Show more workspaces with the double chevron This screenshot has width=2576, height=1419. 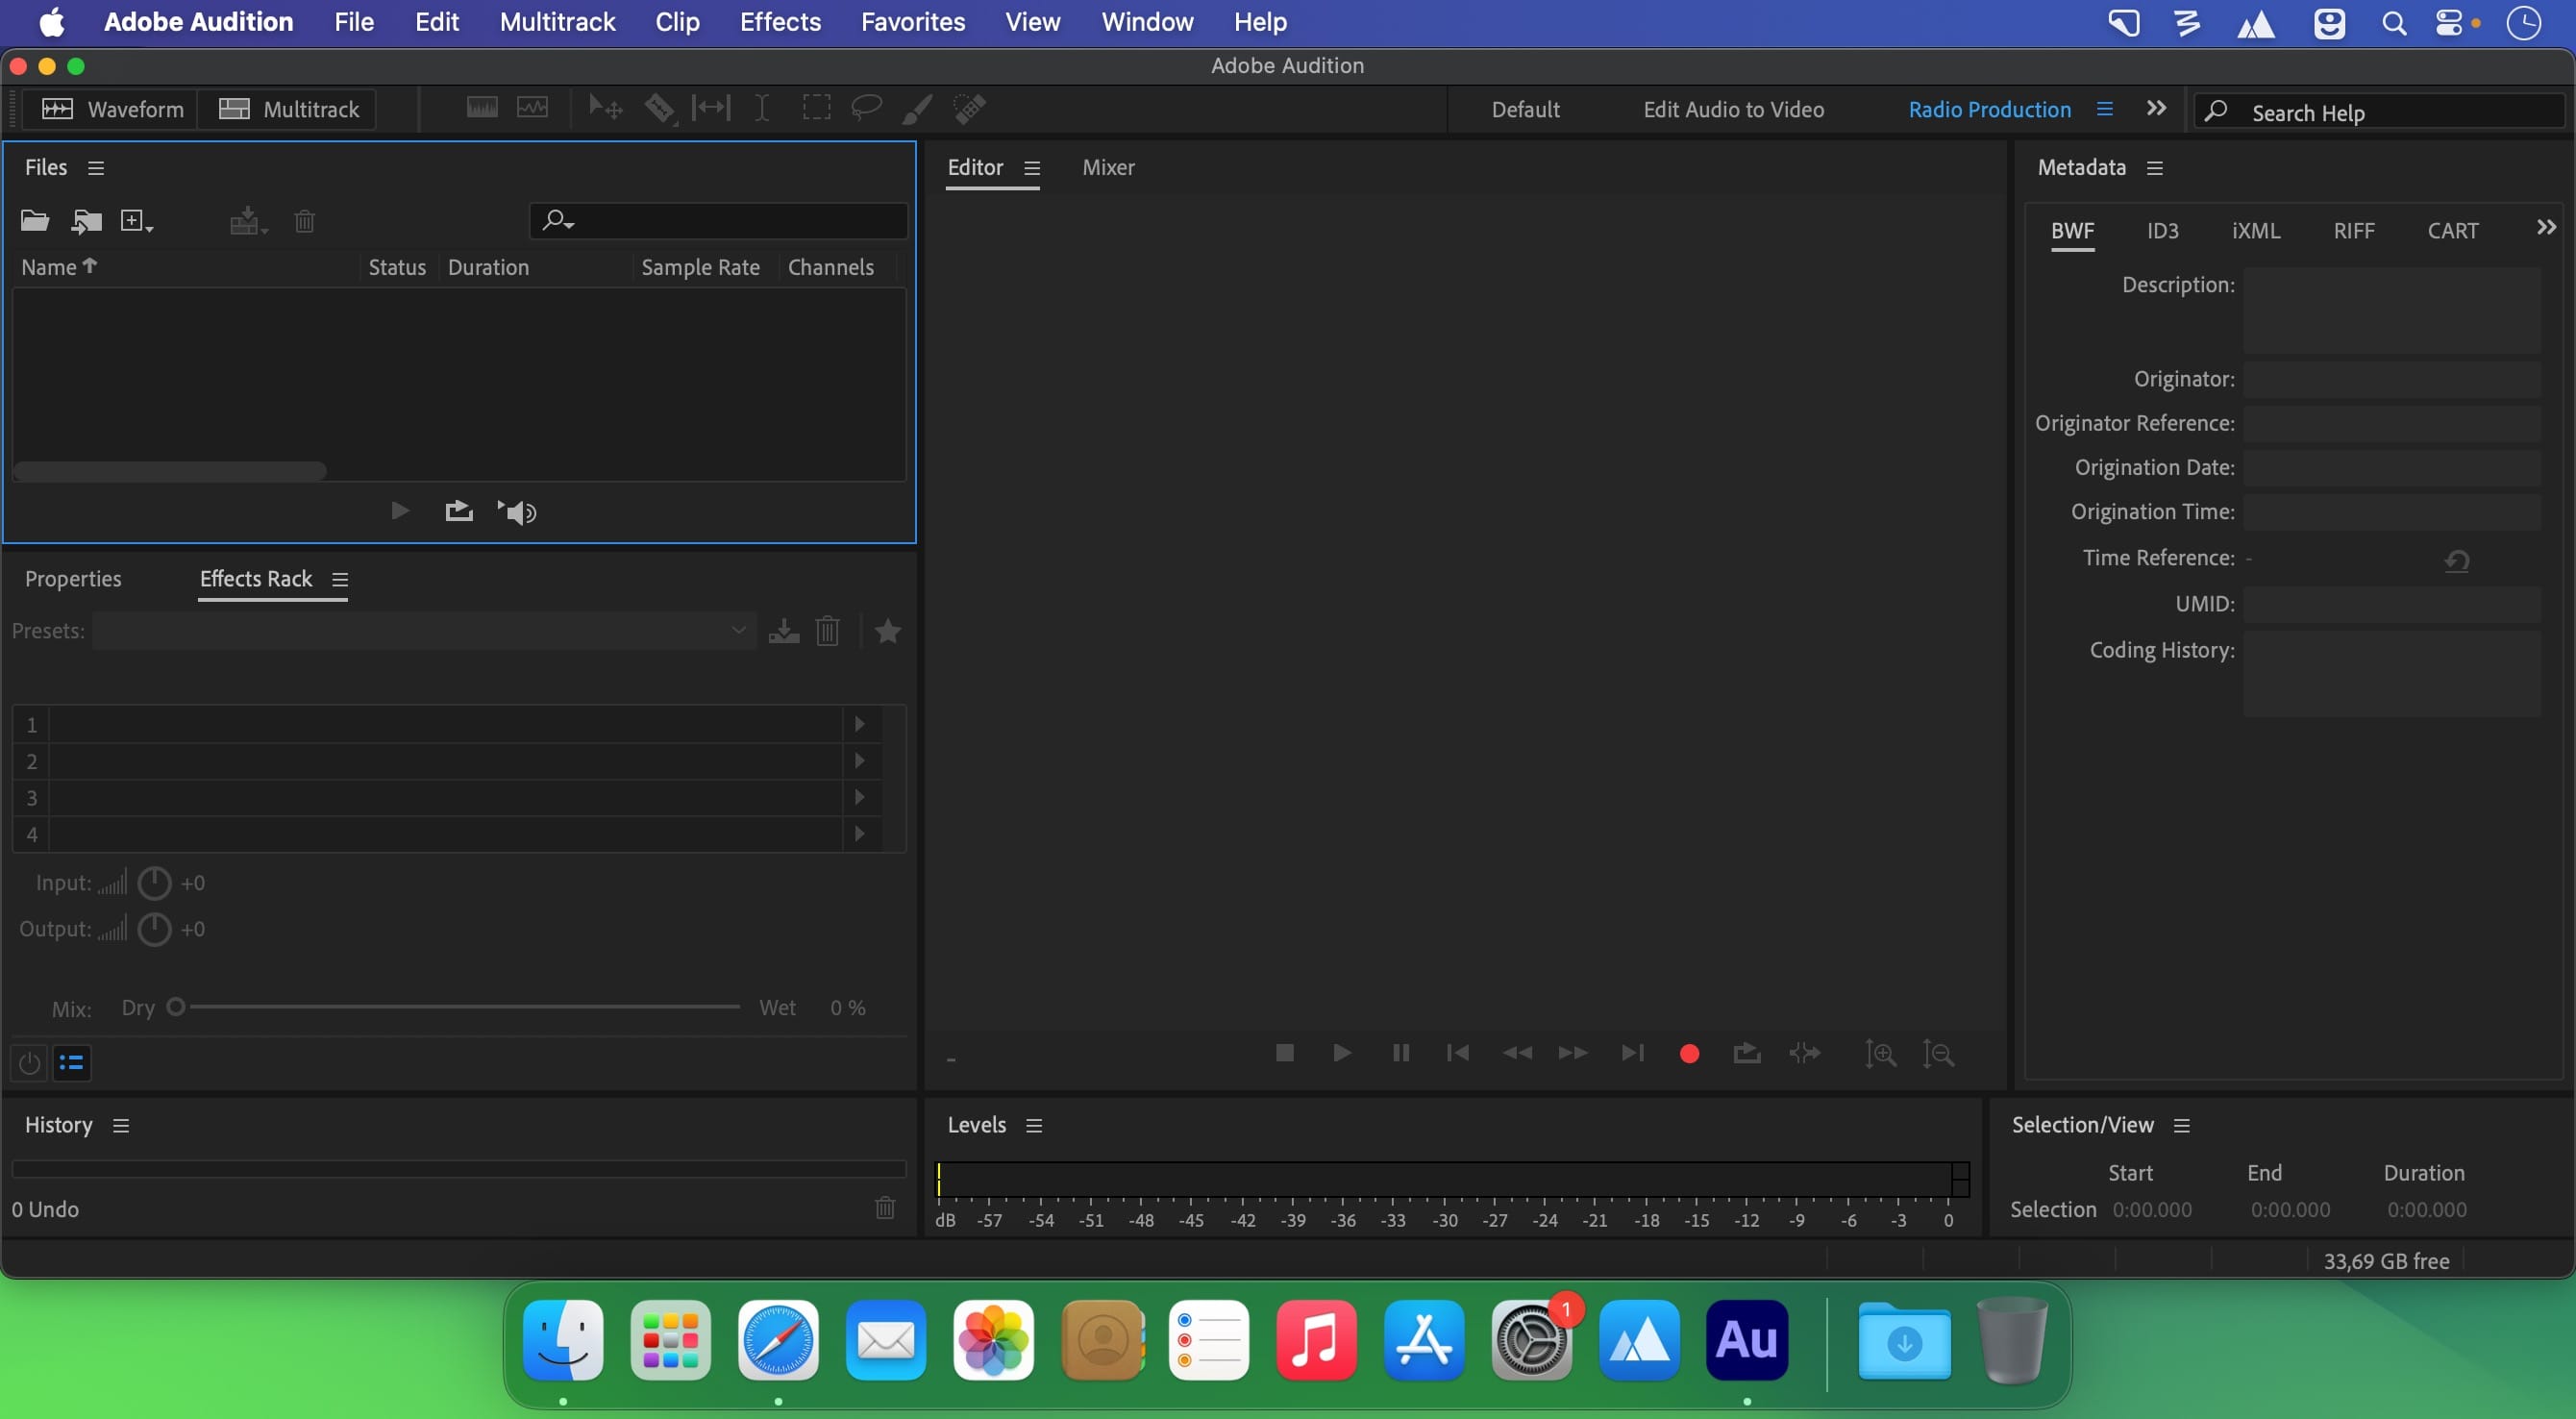(2156, 108)
